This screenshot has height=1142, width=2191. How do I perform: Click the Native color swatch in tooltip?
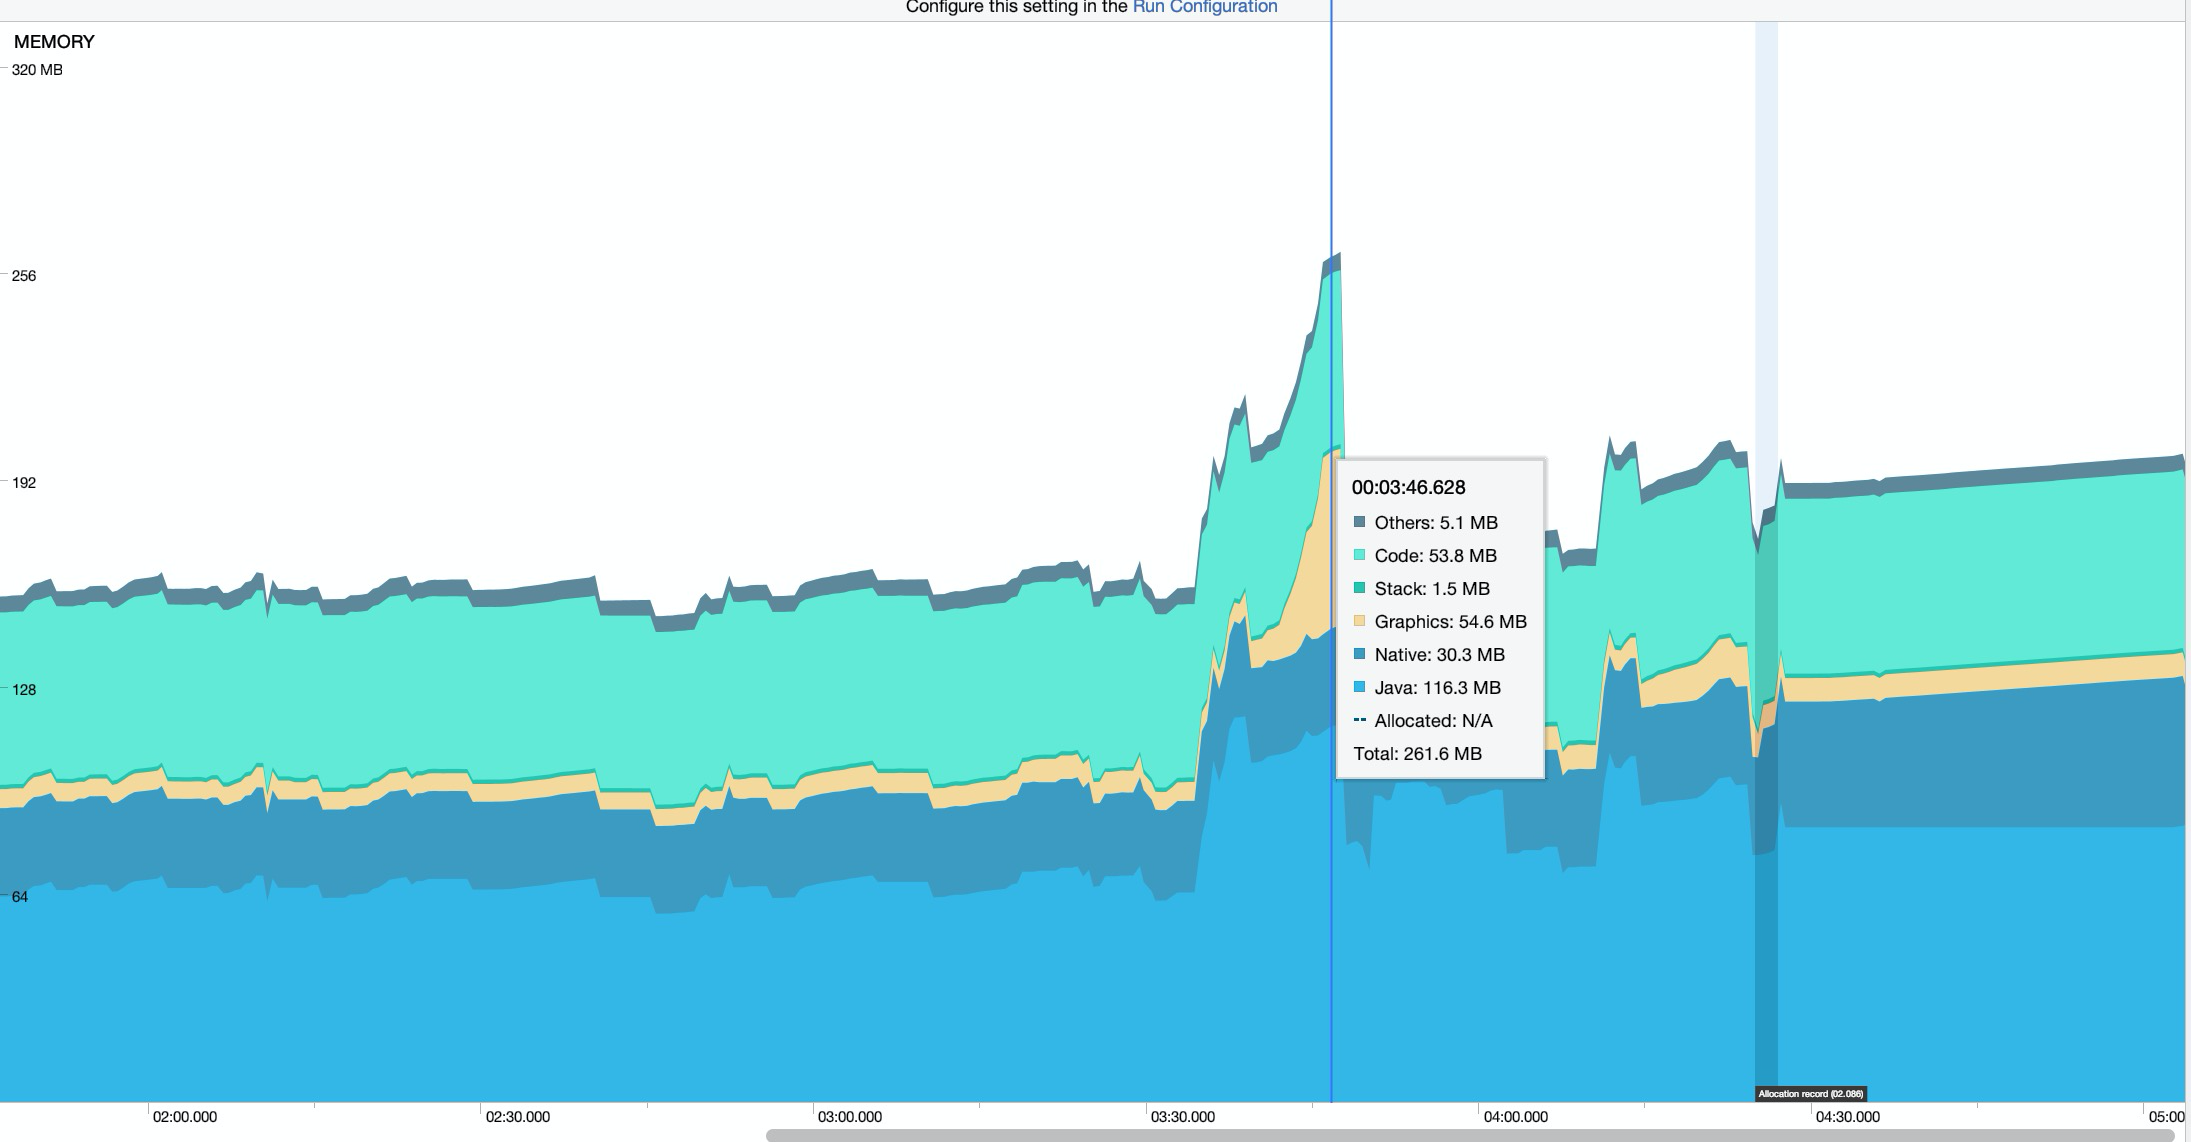tap(1359, 654)
